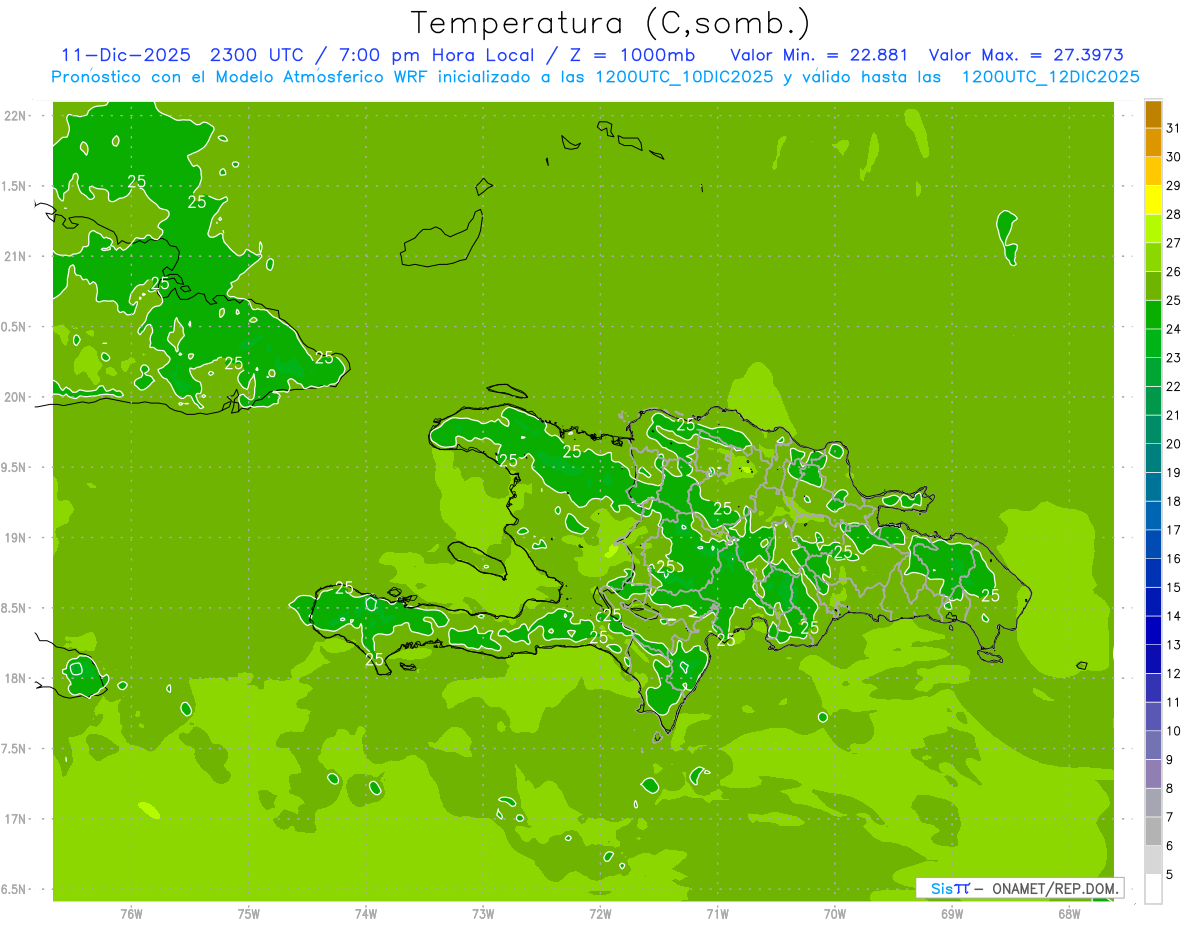Click the '19N' latitude axis label

coord(15,537)
